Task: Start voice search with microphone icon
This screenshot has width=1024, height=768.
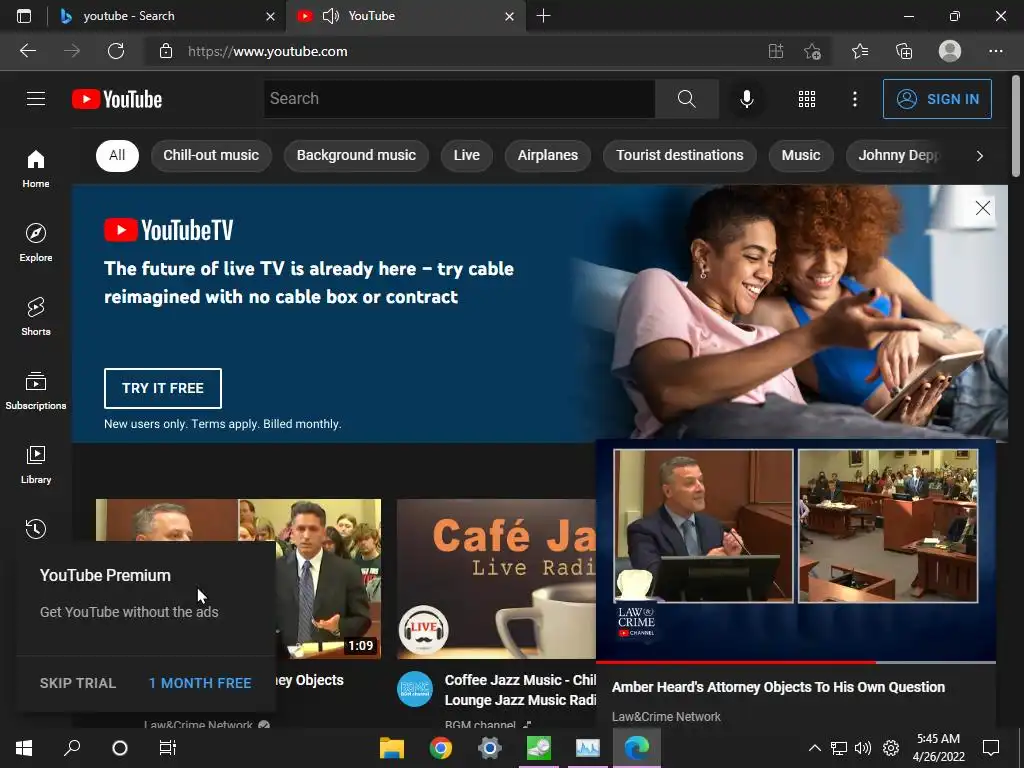Action: [x=746, y=99]
